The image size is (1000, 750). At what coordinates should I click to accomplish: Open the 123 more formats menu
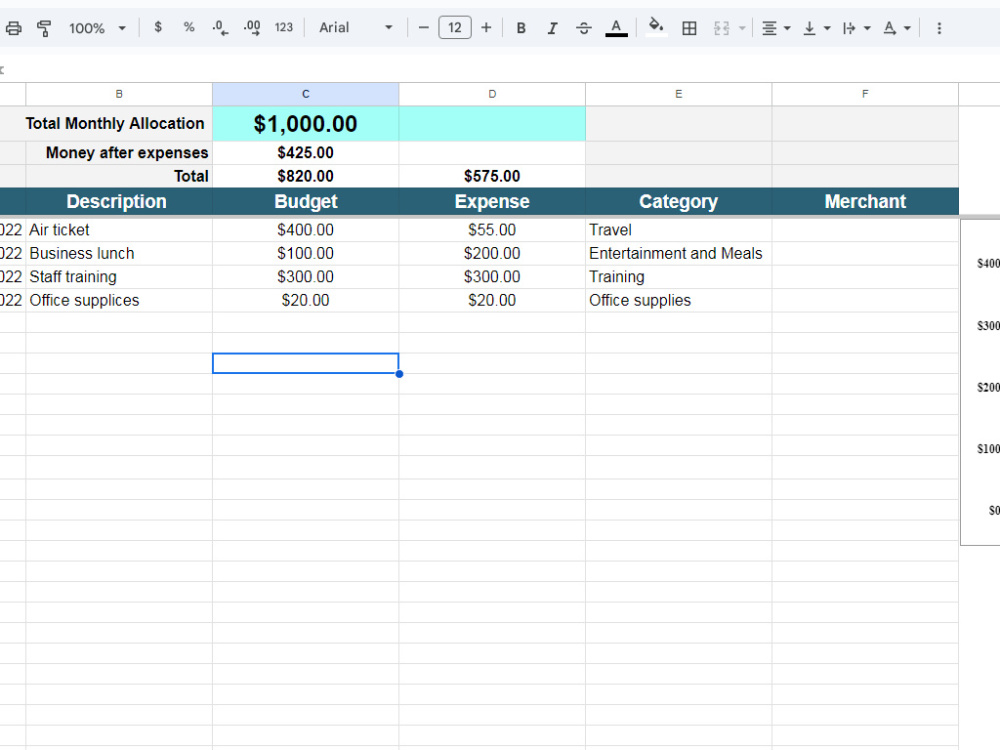point(284,27)
